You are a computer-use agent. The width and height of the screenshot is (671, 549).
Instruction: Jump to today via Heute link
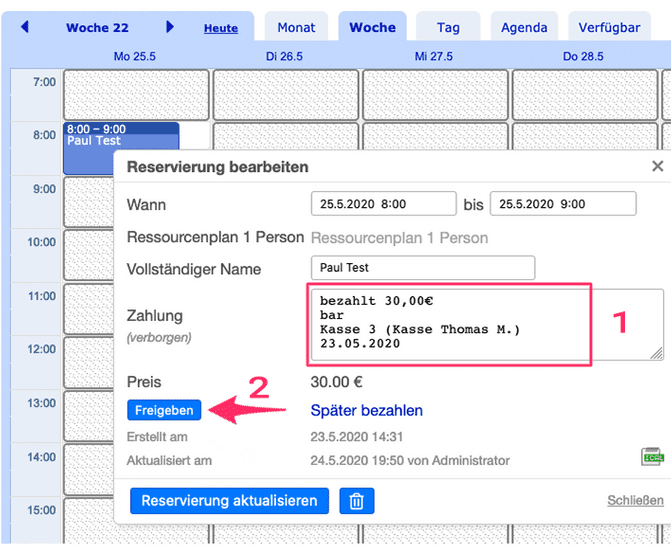(221, 28)
